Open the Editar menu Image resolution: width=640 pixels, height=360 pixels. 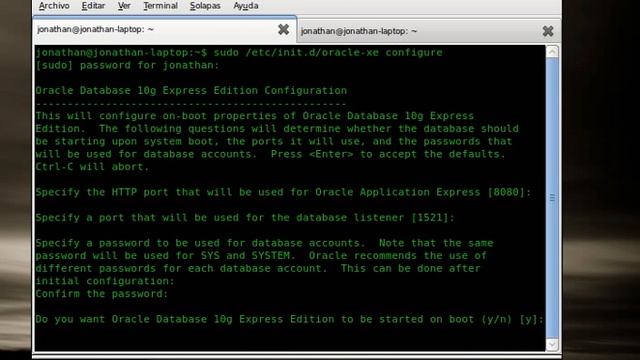coord(93,6)
